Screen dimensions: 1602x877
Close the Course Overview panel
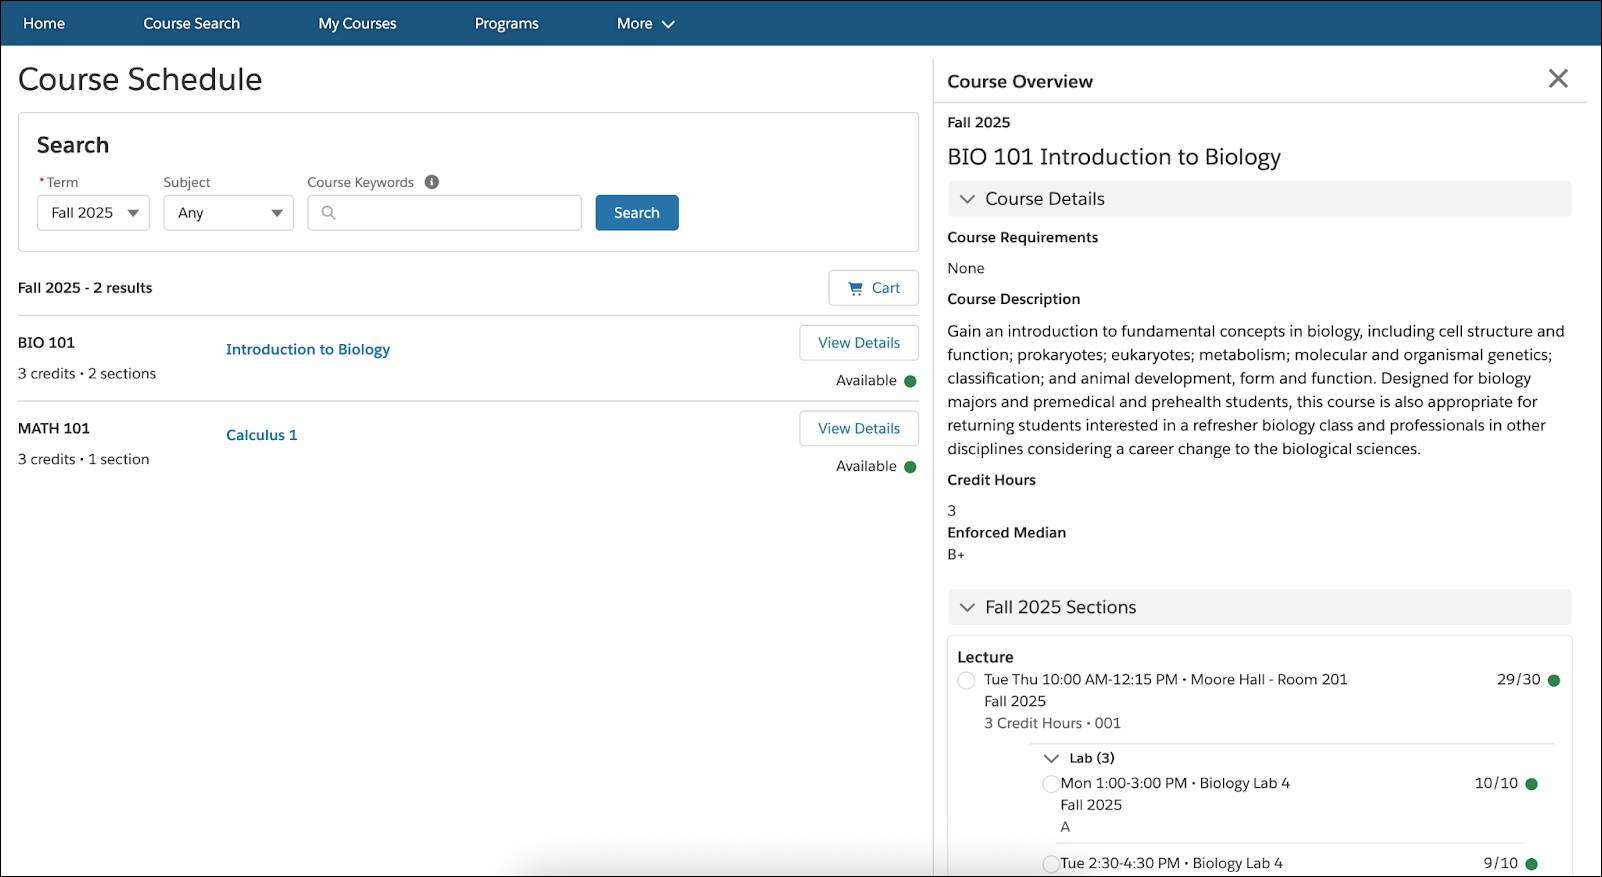click(x=1558, y=79)
